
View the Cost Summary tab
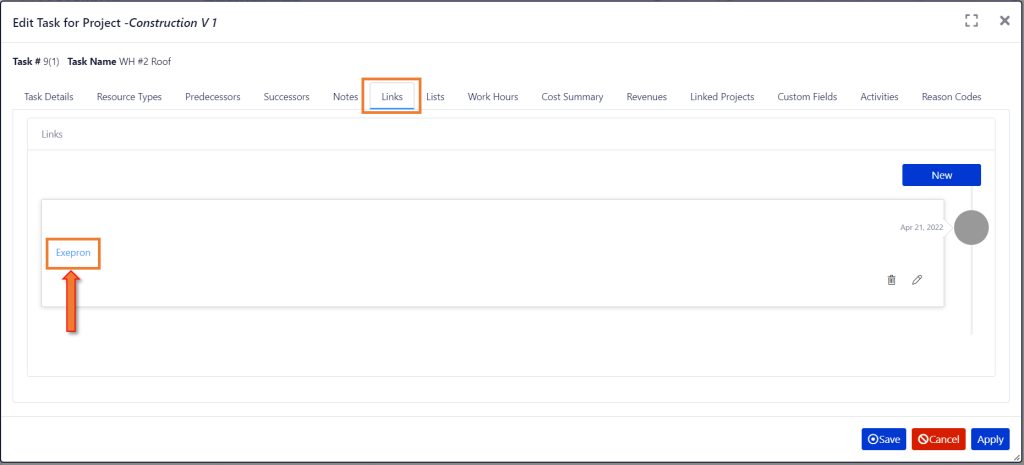coord(572,97)
